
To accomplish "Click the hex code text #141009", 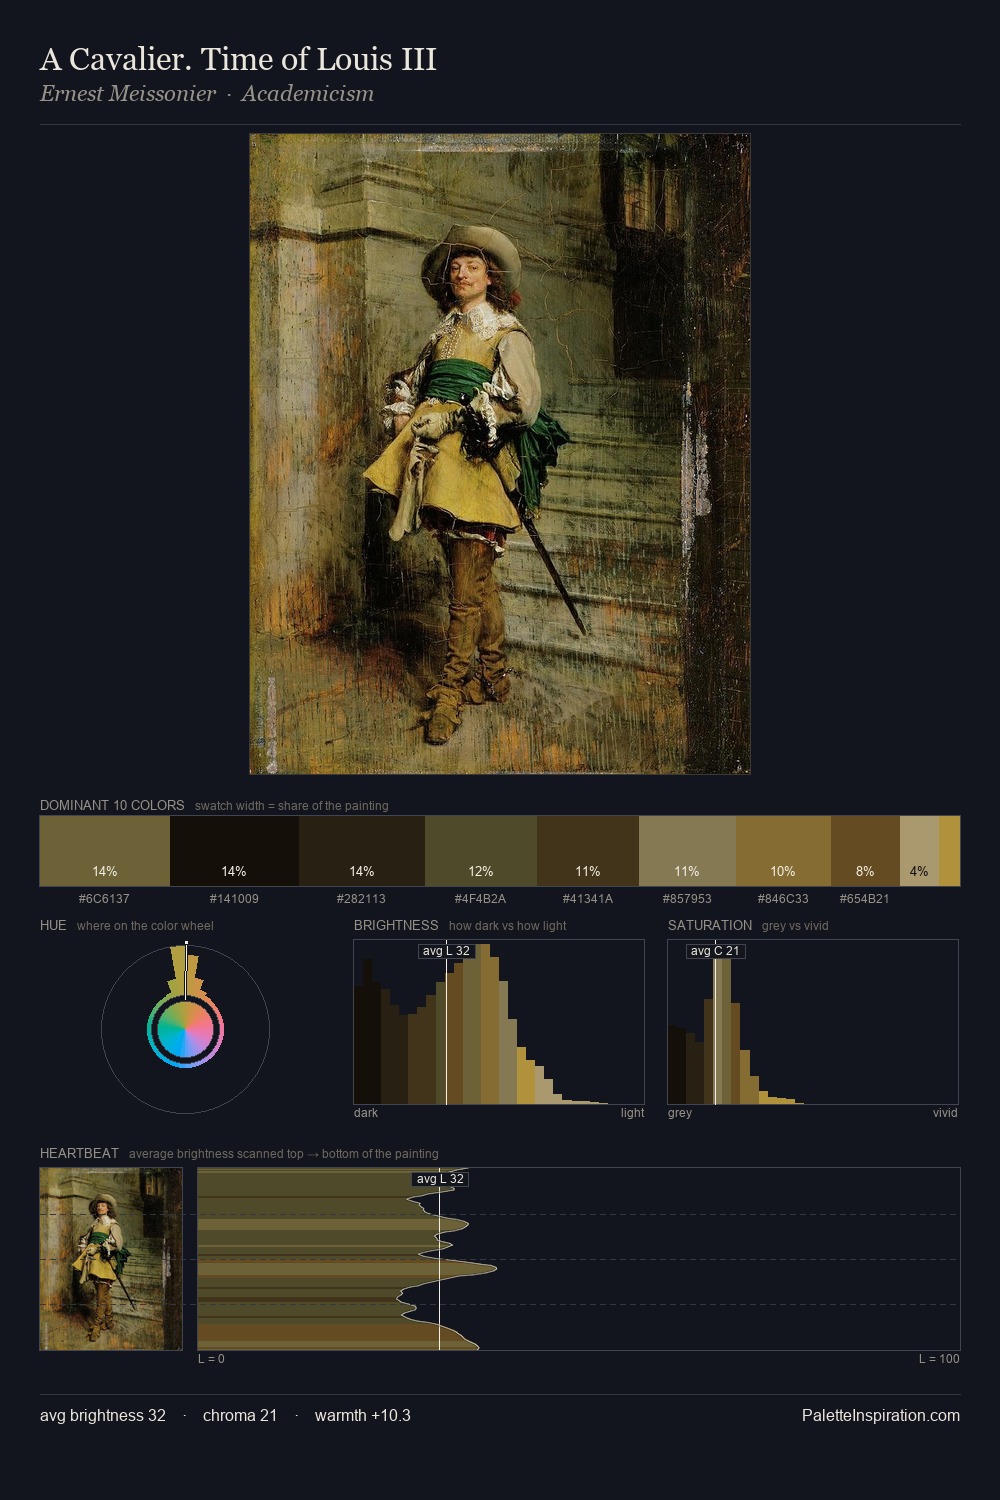I will click(x=234, y=899).
